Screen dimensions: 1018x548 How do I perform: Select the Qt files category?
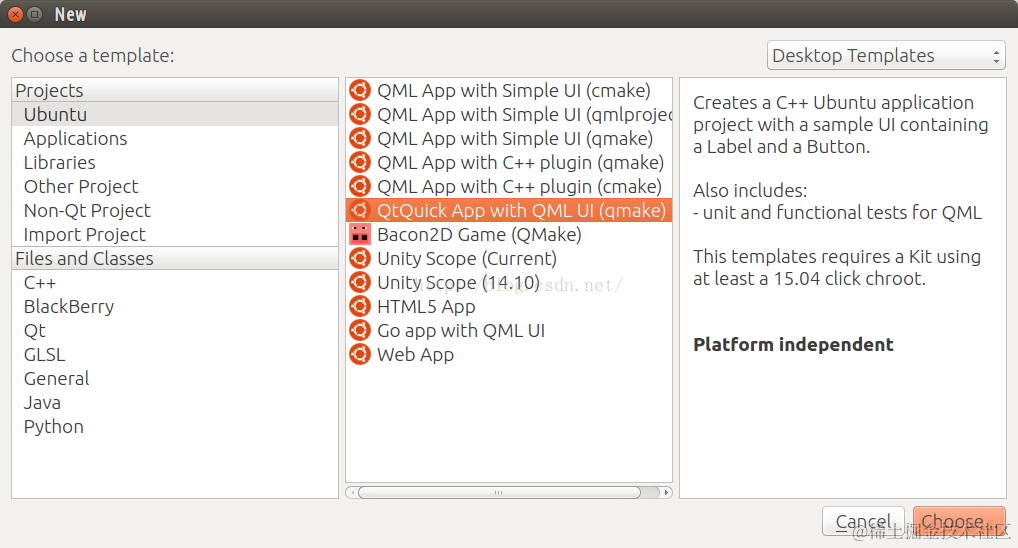click(x=175, y=330)
